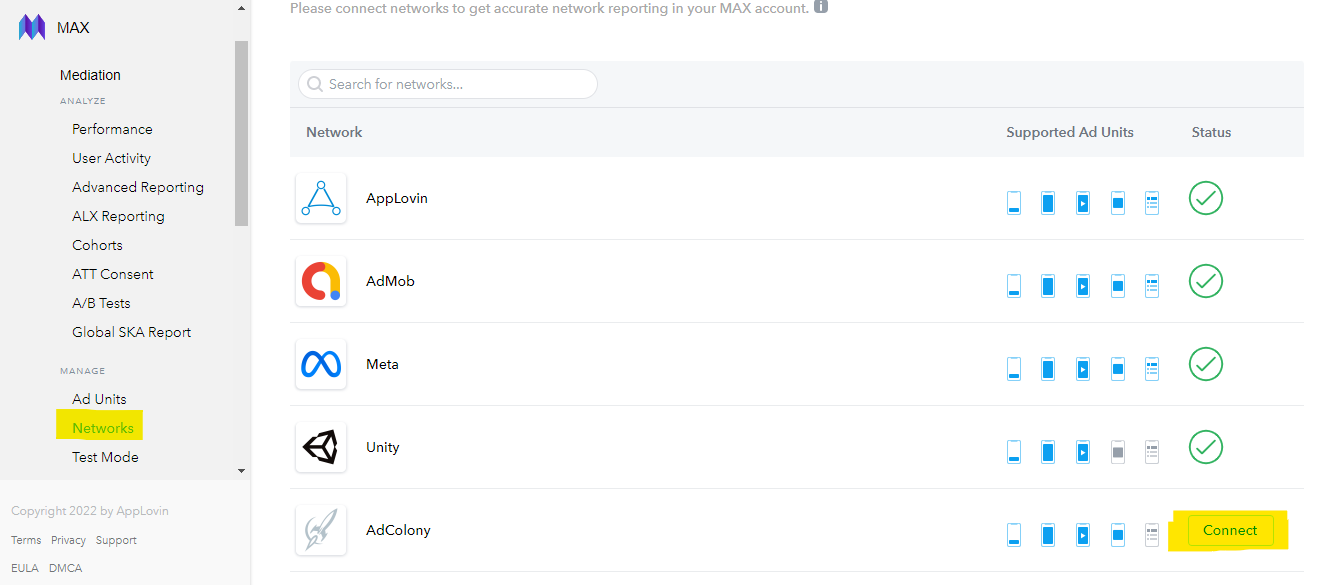Click the Meta banner ad unit icon

coord(1014,369)
